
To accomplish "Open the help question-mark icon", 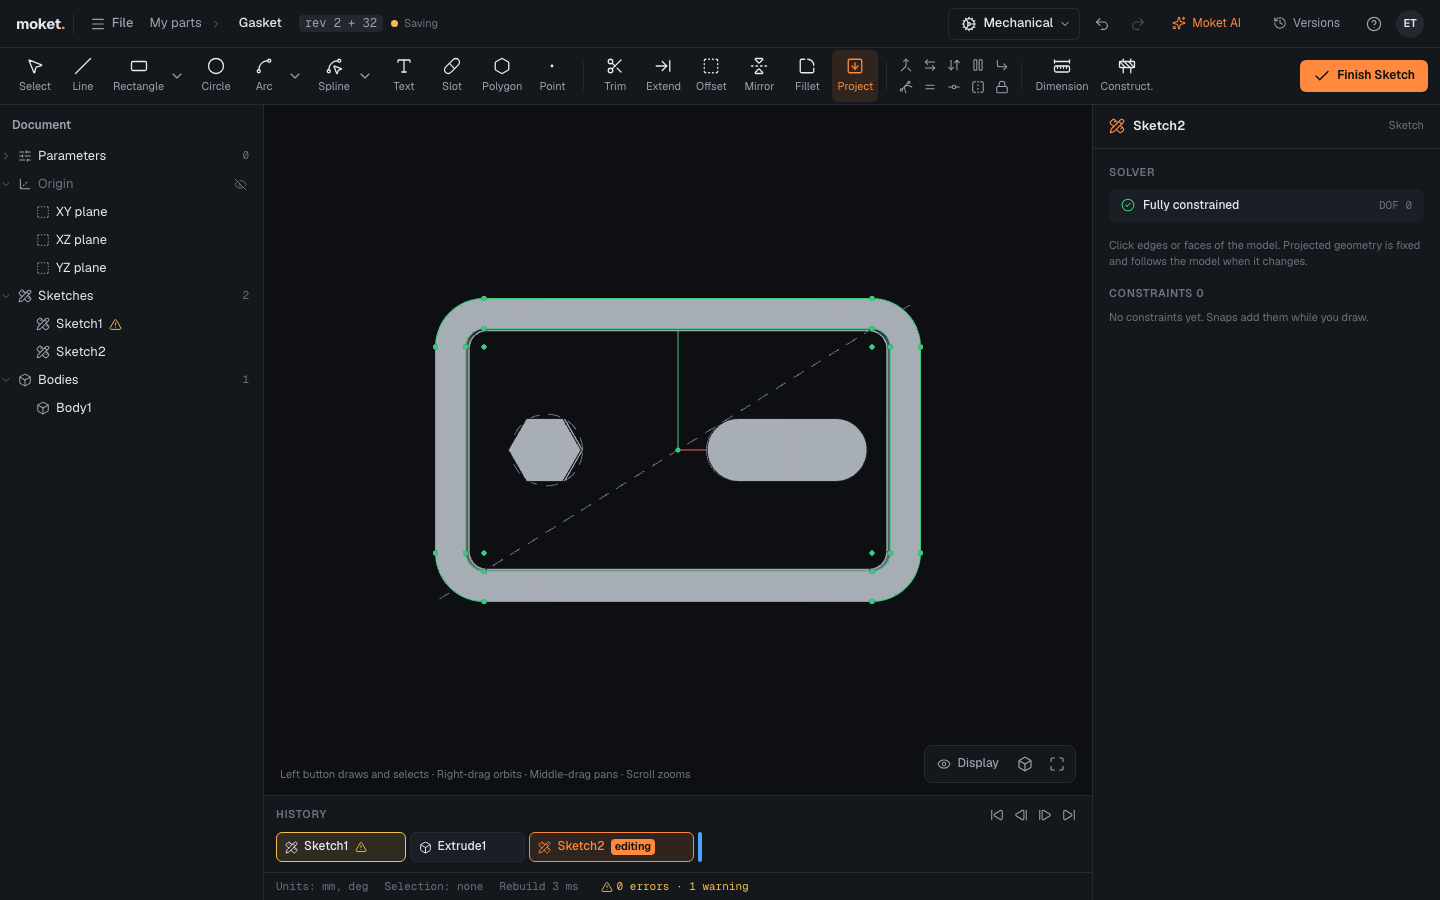I will [1374, 24].
